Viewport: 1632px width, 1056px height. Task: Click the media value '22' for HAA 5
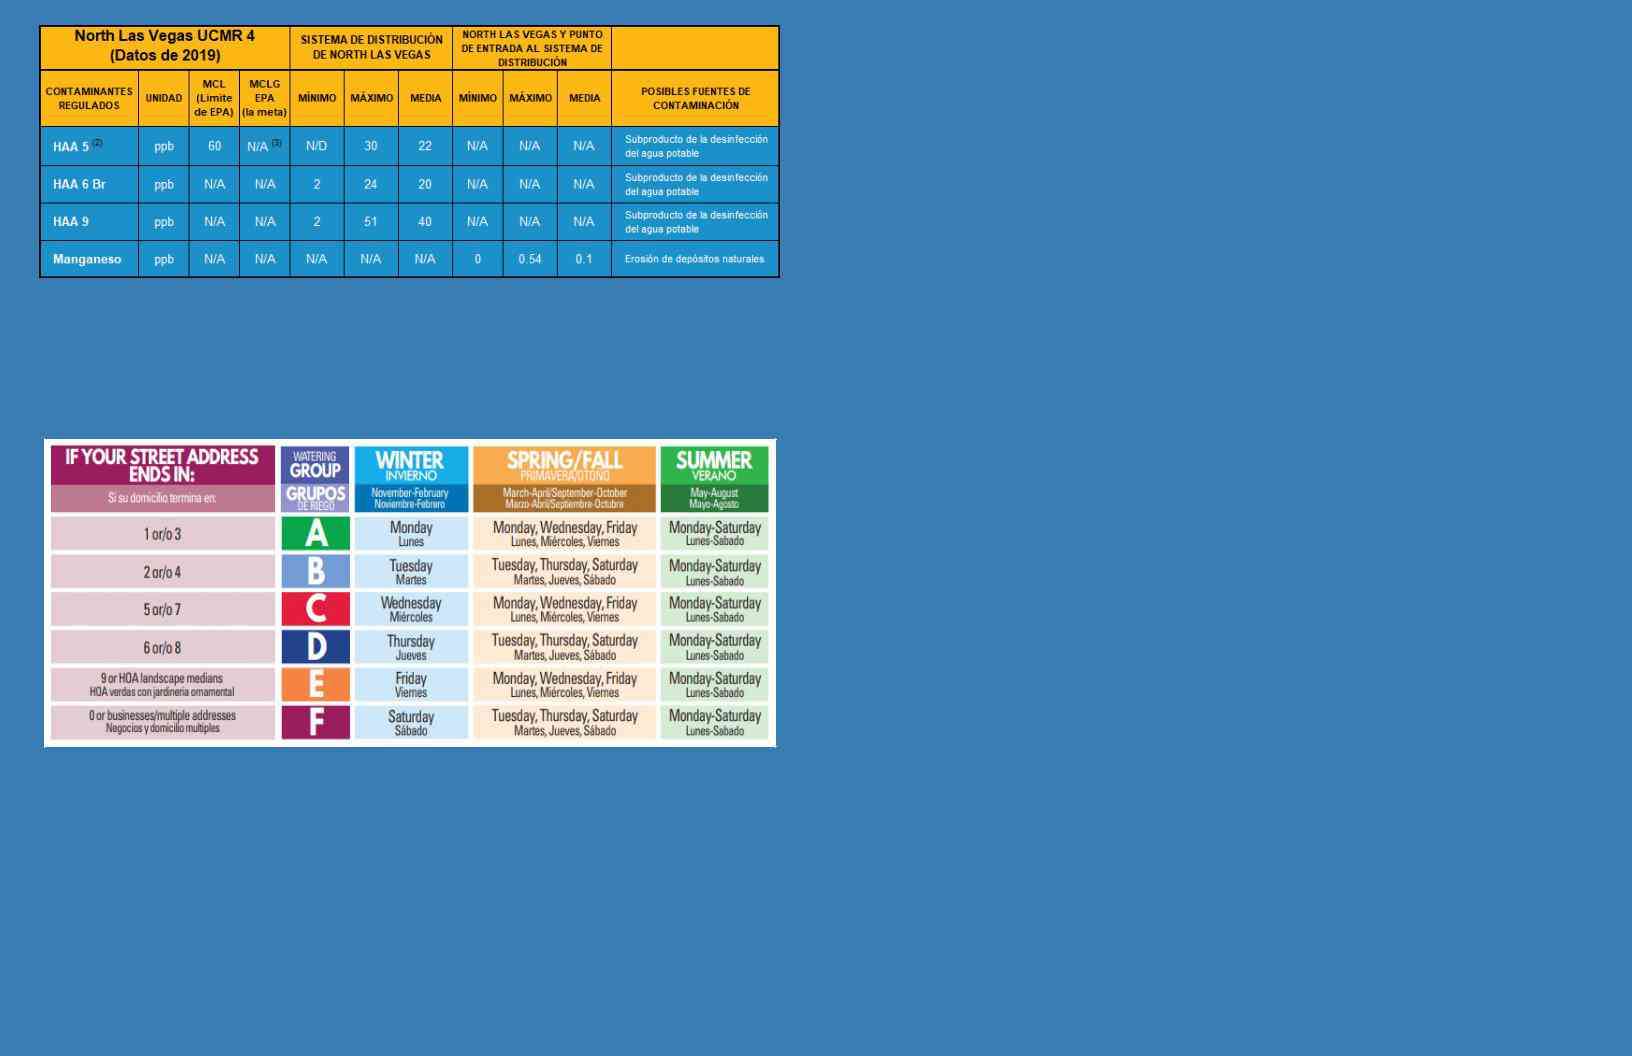(x=425, y=146)
